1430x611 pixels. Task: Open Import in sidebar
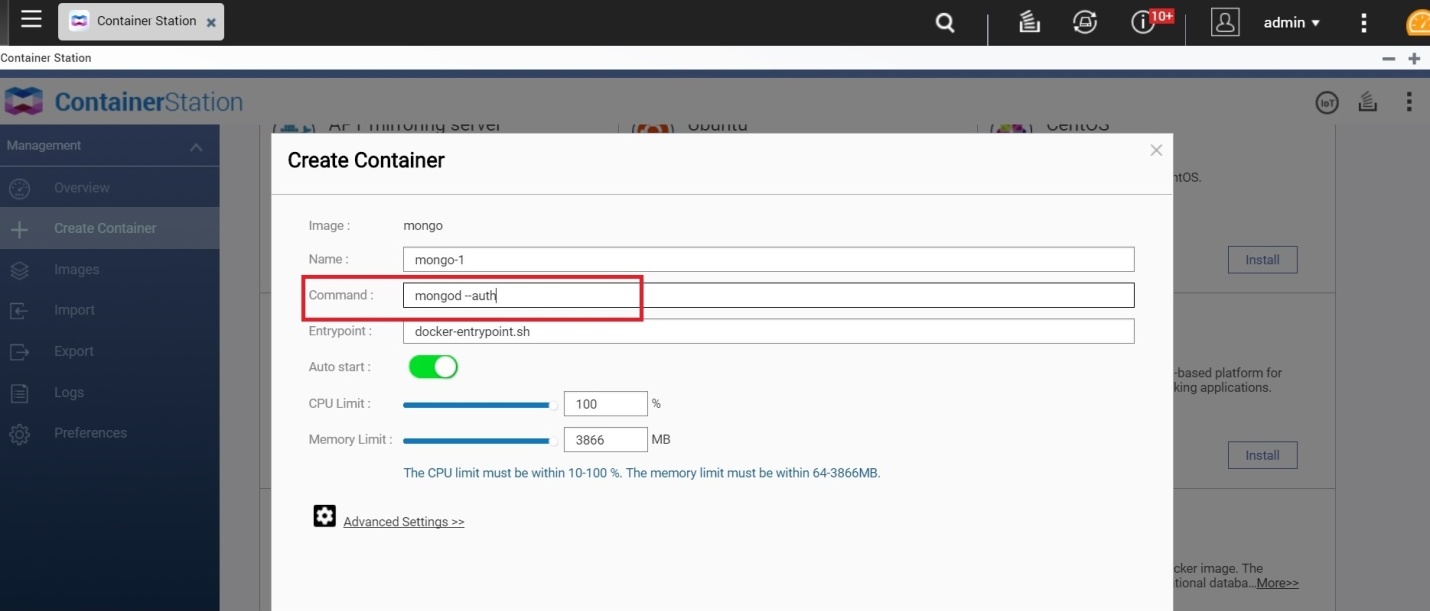click(109, 311)
